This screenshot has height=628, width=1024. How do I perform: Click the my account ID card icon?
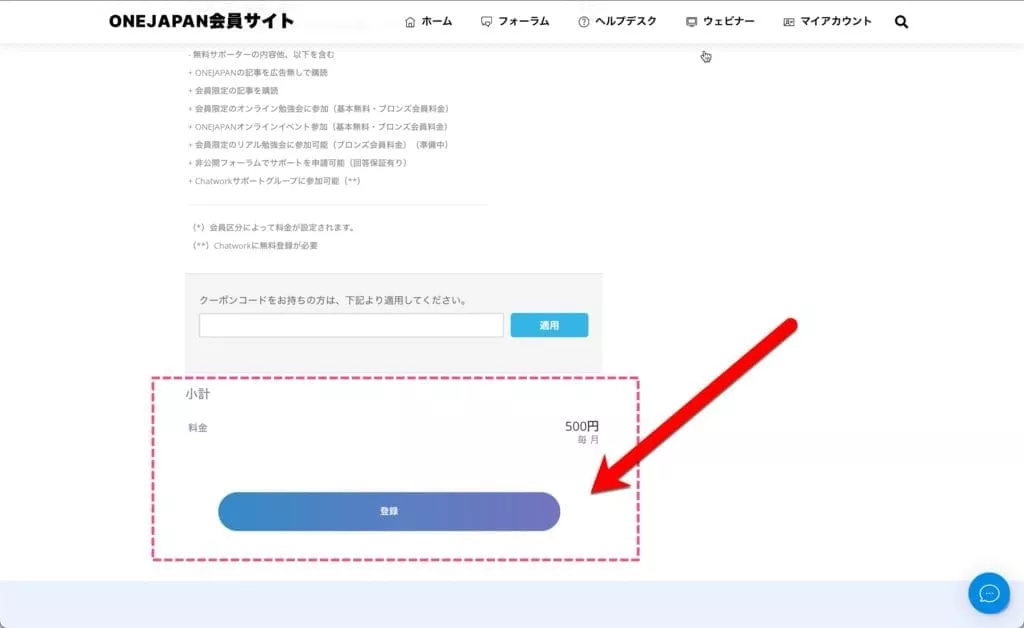[789, 22]
